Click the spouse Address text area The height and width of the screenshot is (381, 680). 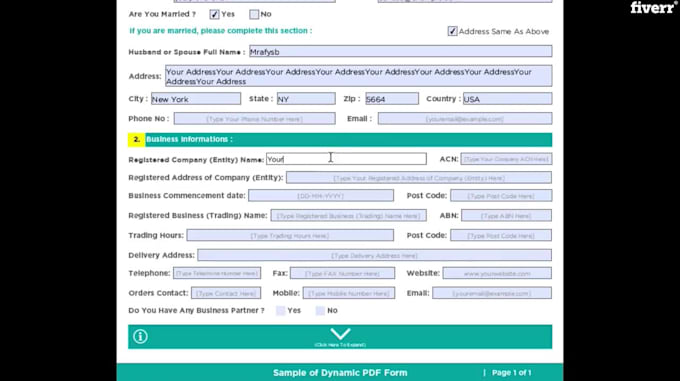pyautogui.click(x=358, y=76)
